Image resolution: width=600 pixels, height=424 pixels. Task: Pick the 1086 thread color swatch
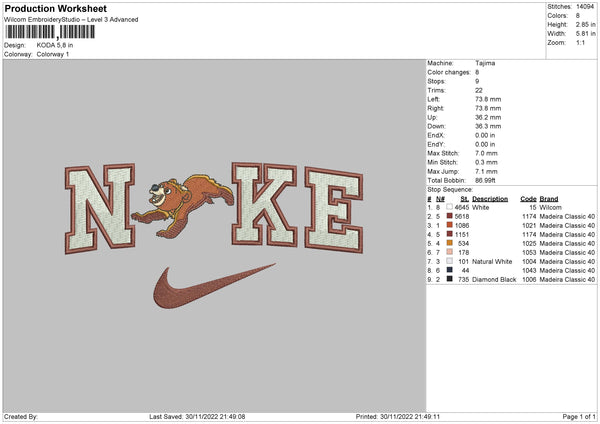[449, 225]
